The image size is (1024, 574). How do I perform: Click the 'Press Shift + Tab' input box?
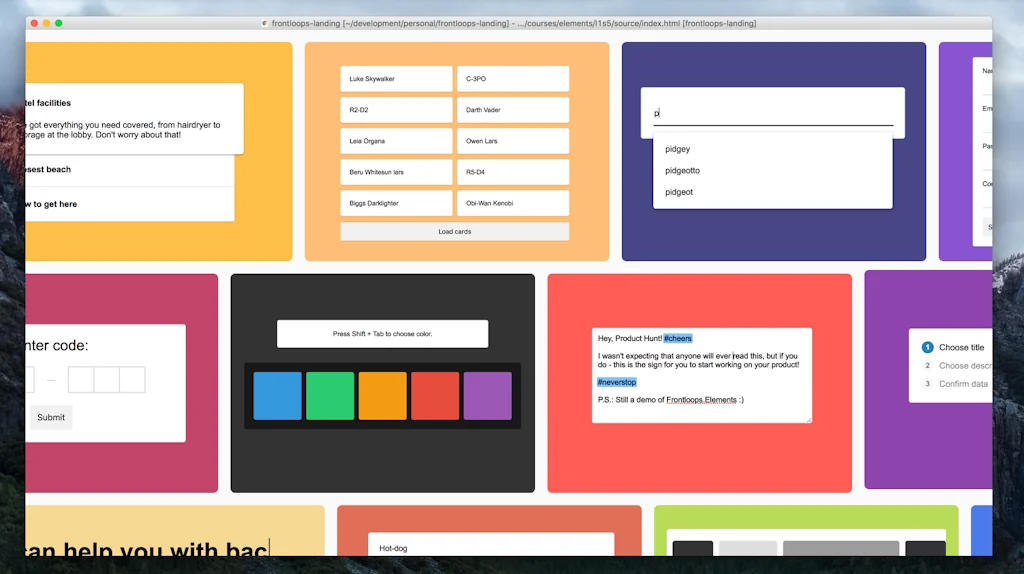(x=383, y=334)
